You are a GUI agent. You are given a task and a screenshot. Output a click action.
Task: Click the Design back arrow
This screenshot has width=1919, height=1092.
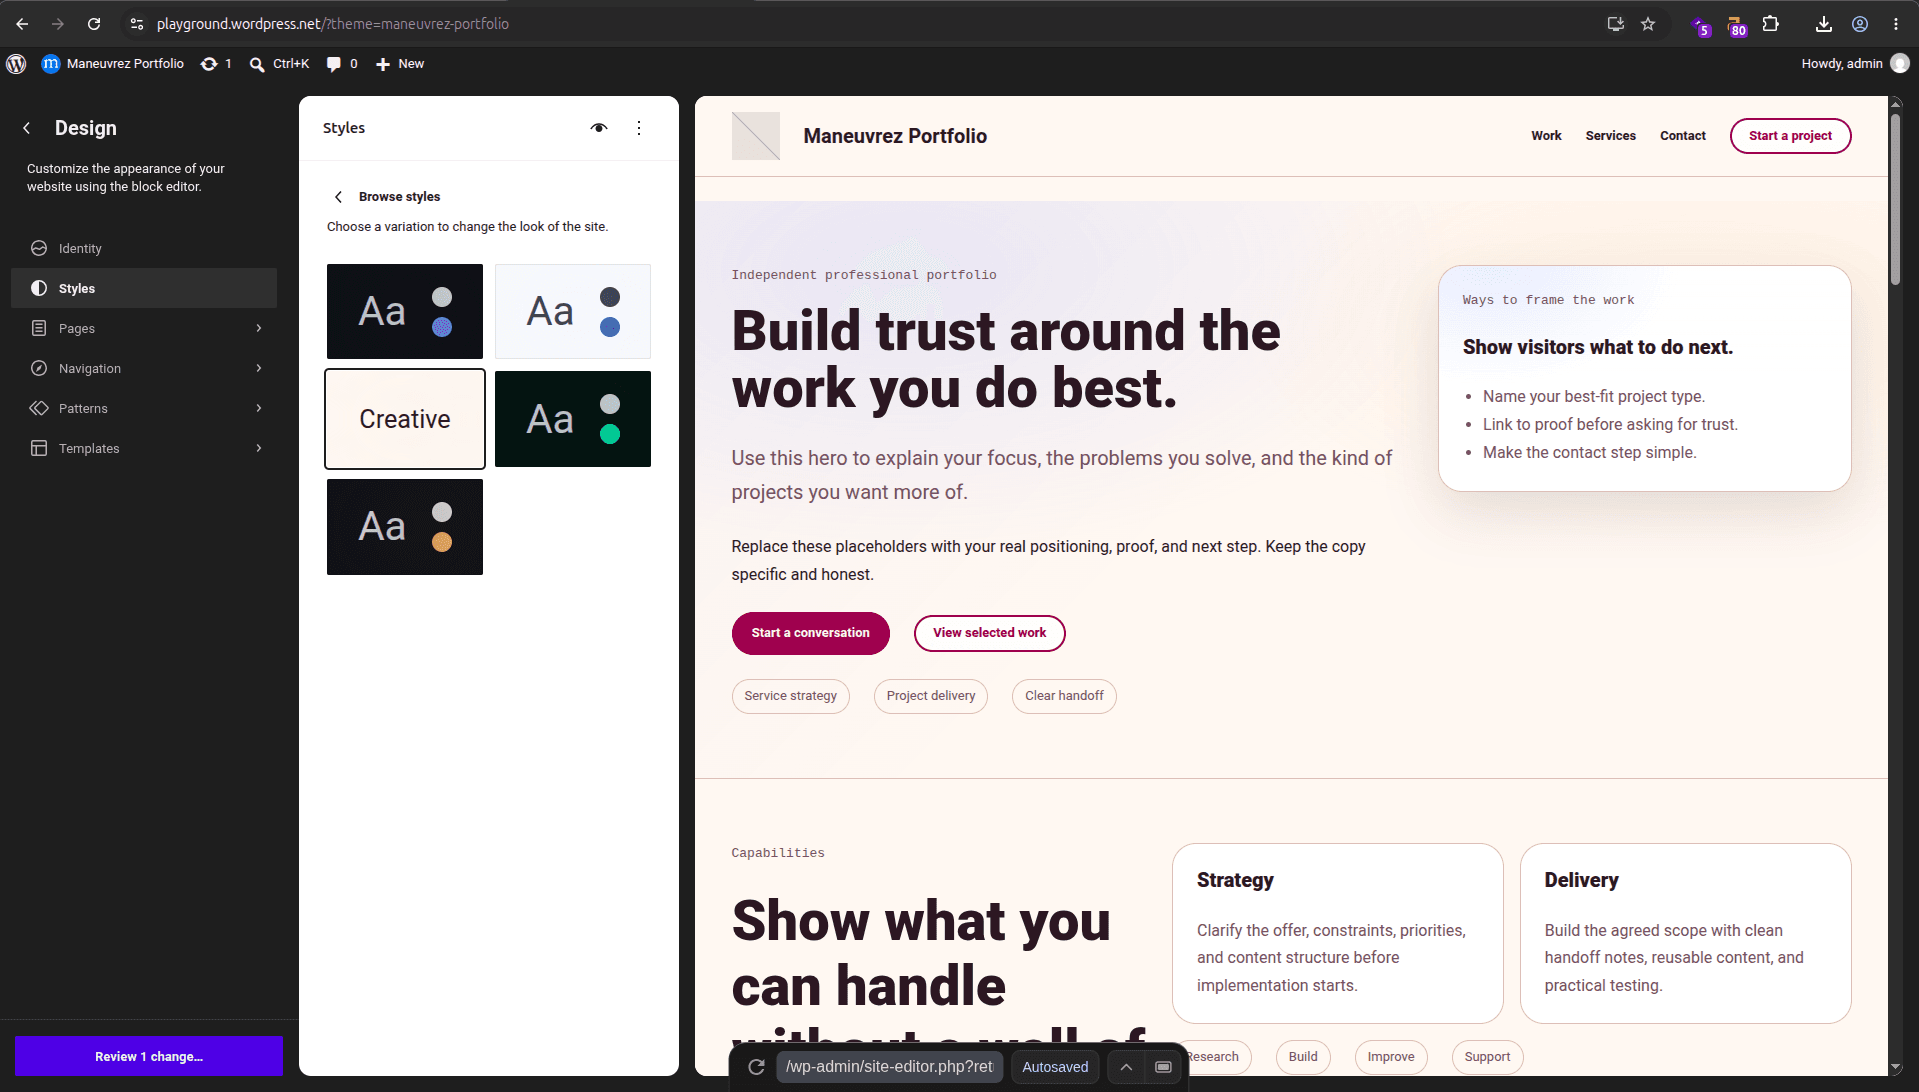coord(27,128)
